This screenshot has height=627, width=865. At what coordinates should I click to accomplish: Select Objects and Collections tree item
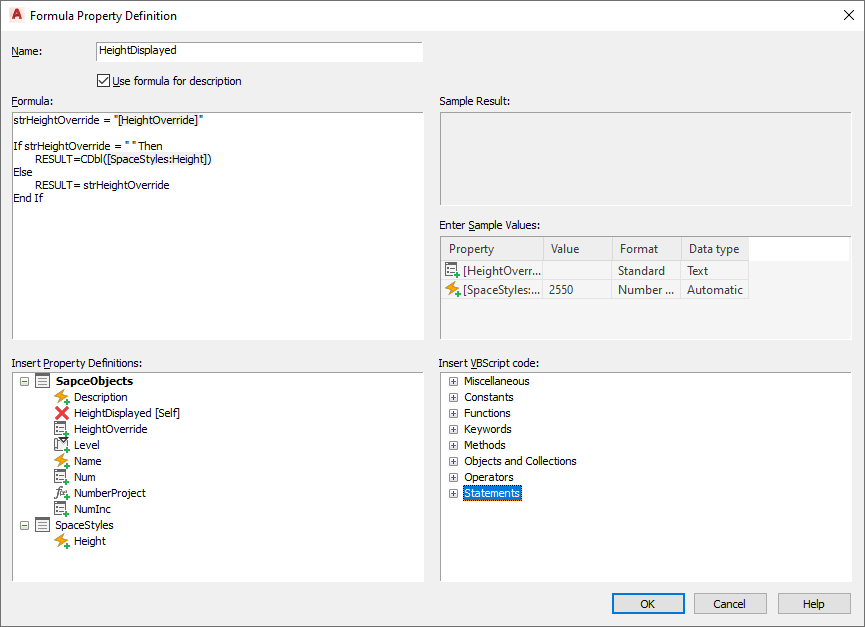520,461
